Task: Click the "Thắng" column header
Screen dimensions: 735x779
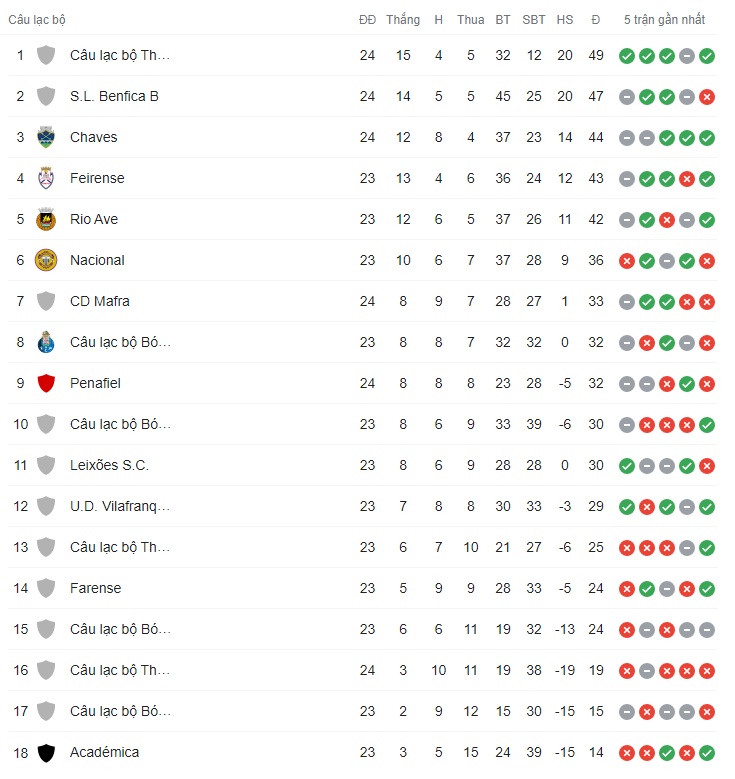Action: tap(403, 19)
